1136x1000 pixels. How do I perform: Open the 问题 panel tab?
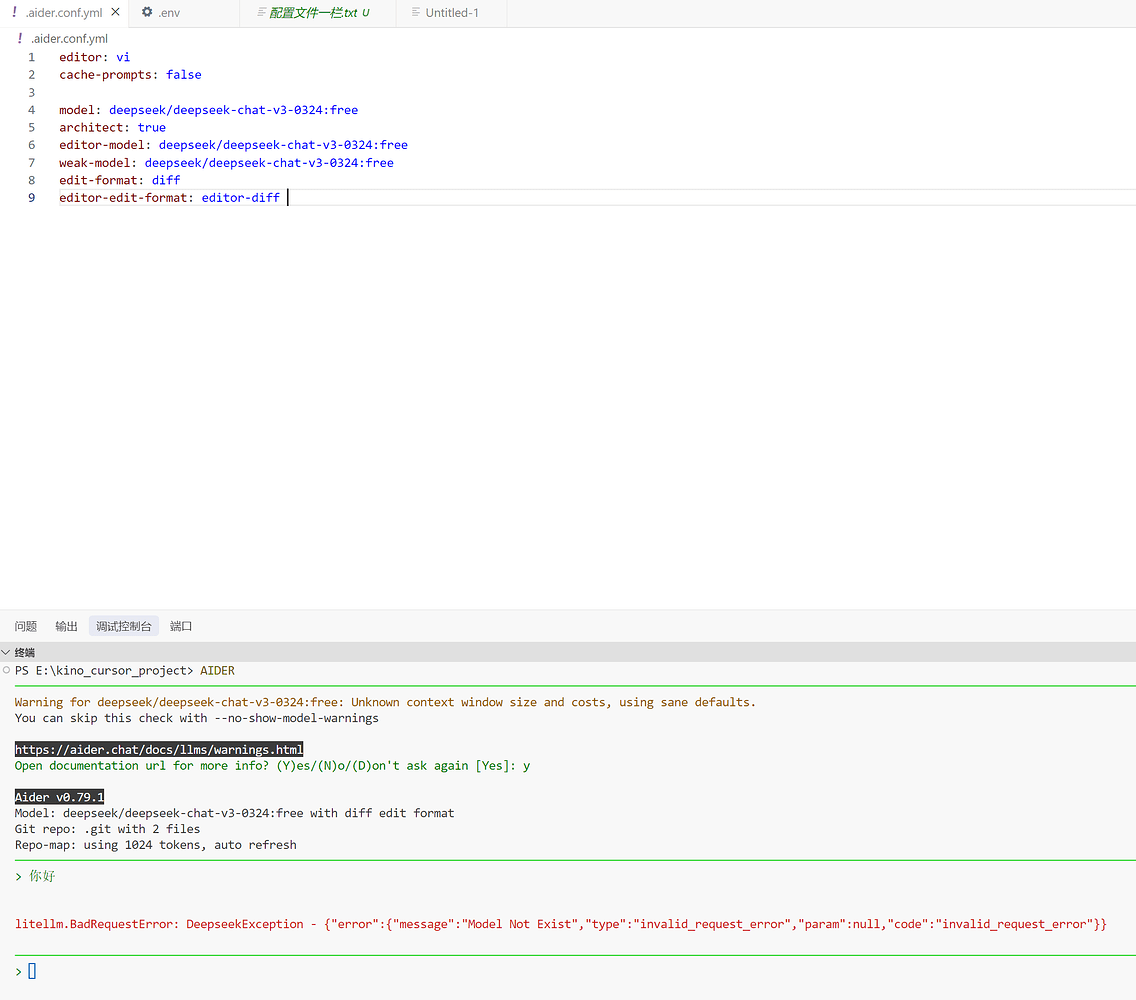[25, 626]
